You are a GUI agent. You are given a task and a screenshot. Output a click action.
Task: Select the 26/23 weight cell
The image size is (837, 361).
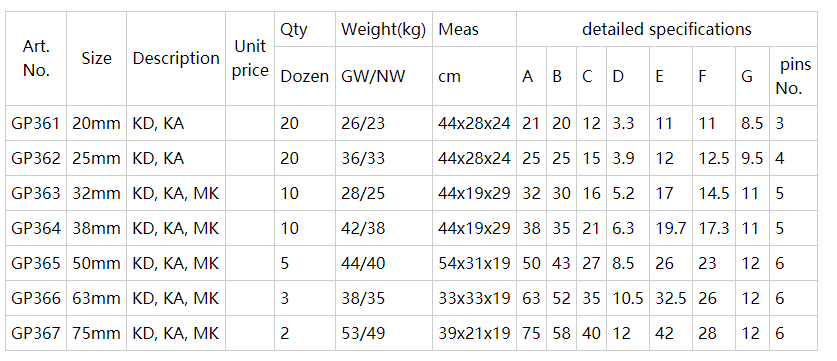pyautogui.click(x=384, y=123)
